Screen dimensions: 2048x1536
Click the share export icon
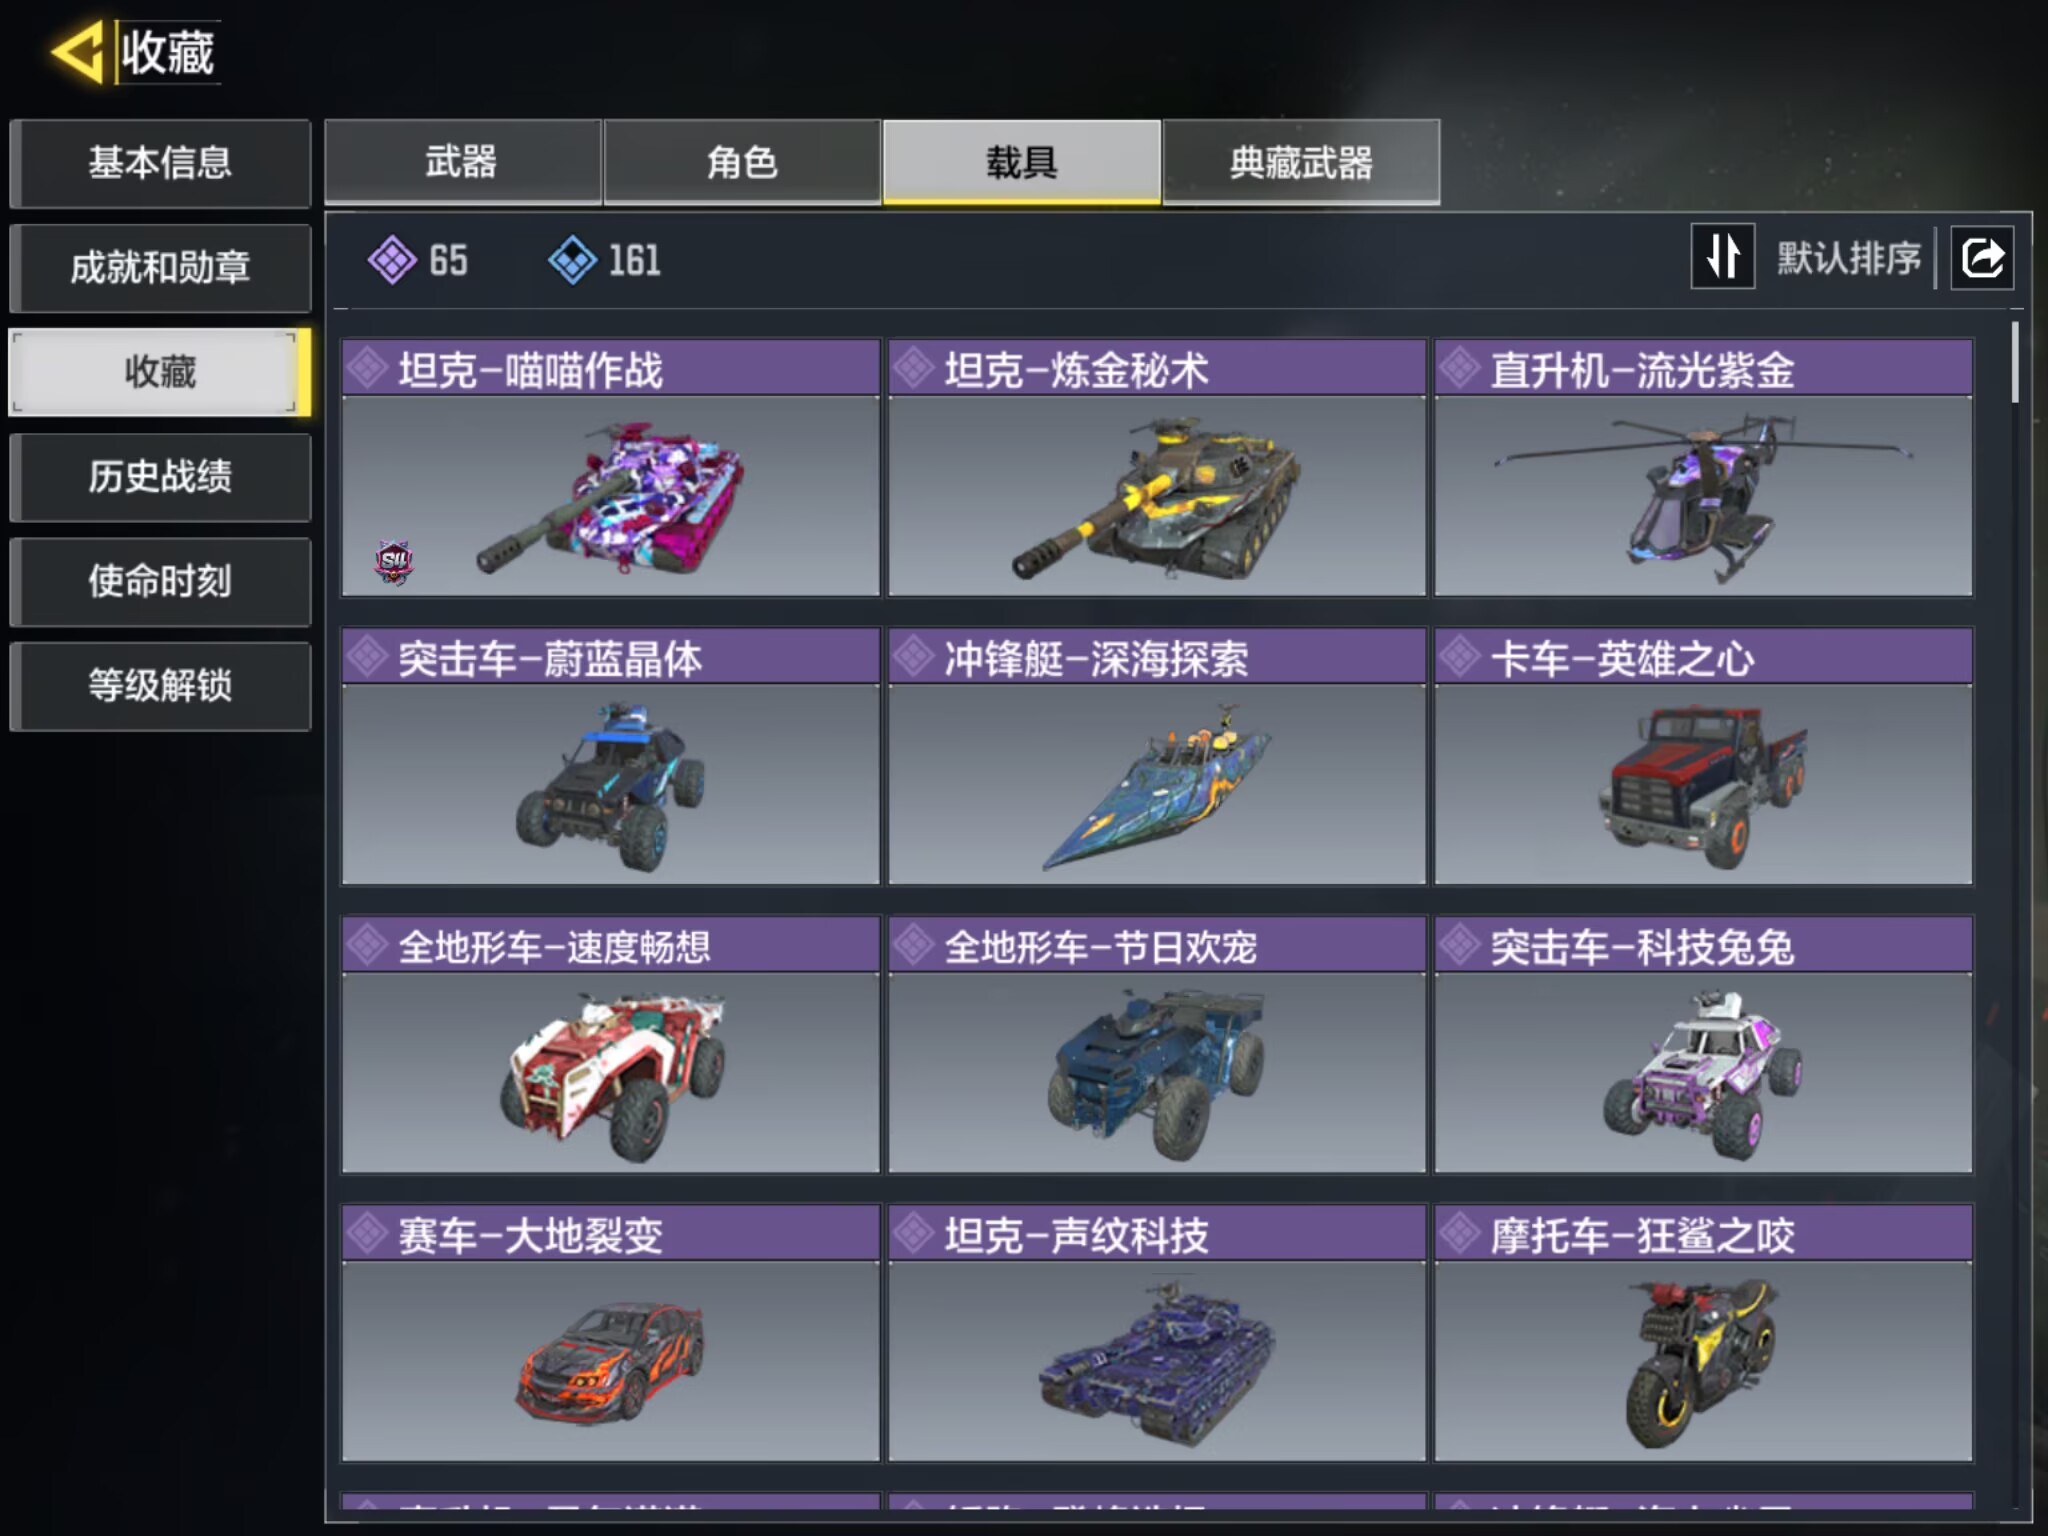pos(1982,258)
